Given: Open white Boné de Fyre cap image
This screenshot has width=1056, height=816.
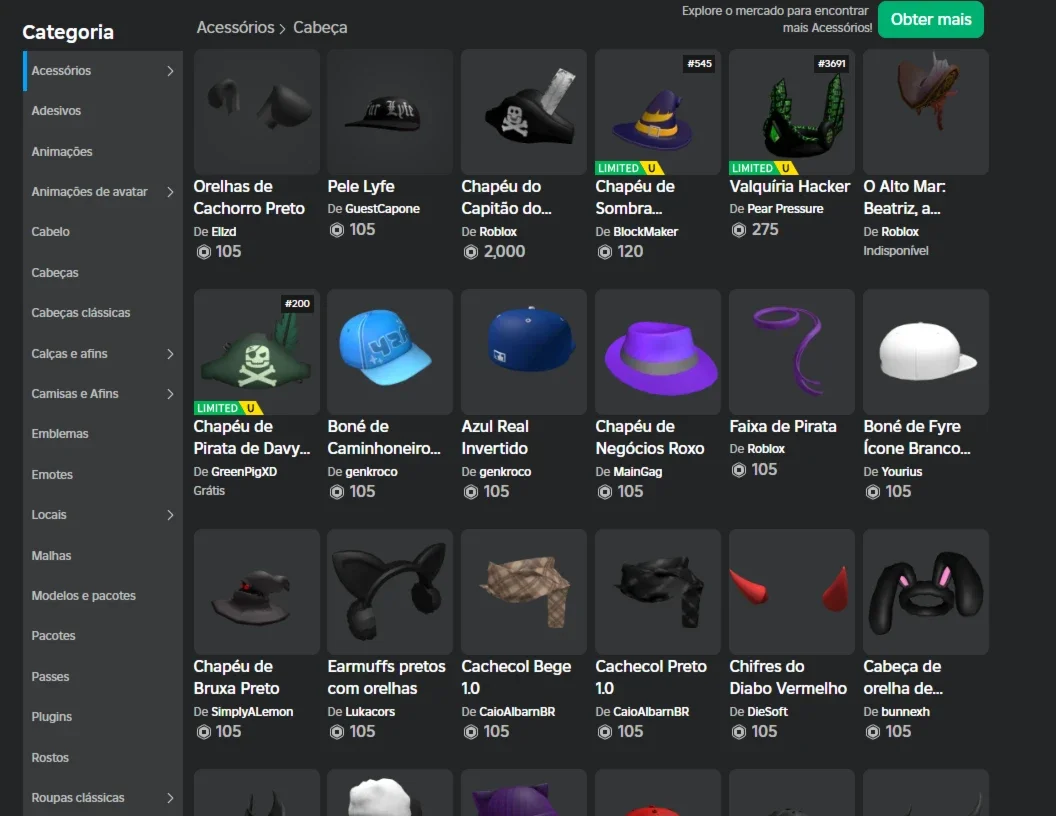Looking at the screenshot, I should pyautogui.click(x=926, y=352).
